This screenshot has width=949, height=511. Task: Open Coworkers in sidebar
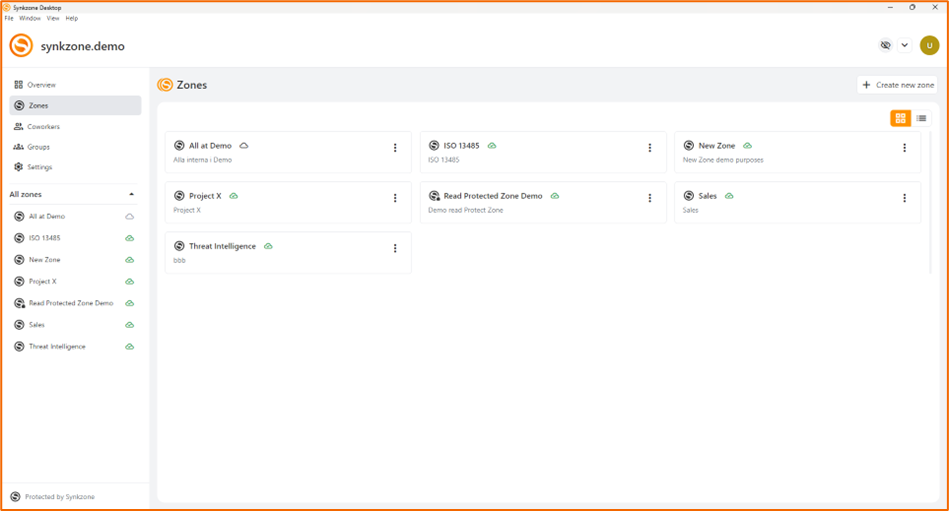tap(75, 127)
